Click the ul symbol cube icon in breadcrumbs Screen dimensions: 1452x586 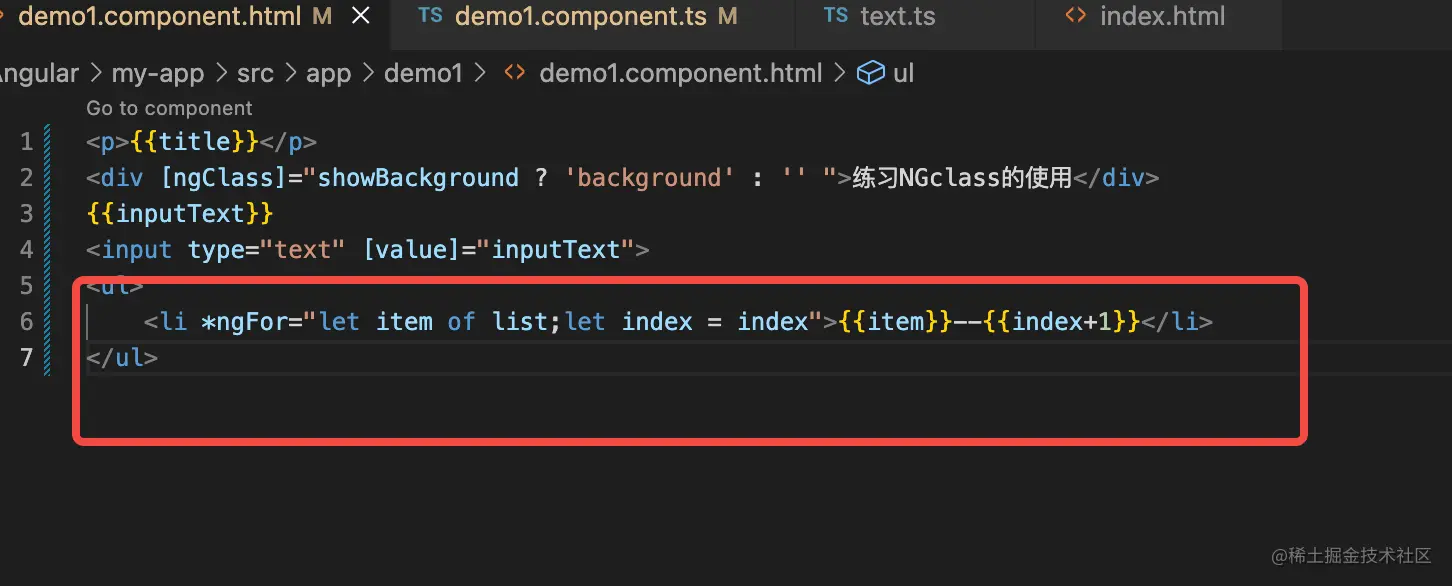click(872, 73)
